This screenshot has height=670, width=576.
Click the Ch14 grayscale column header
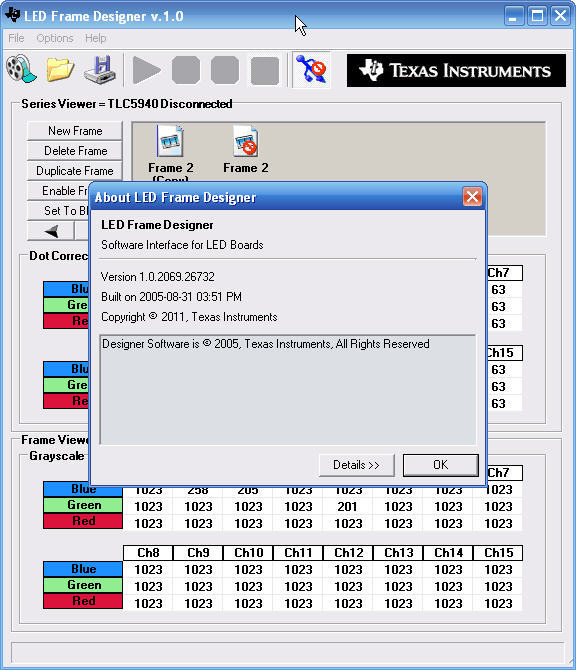click(448, 553)
